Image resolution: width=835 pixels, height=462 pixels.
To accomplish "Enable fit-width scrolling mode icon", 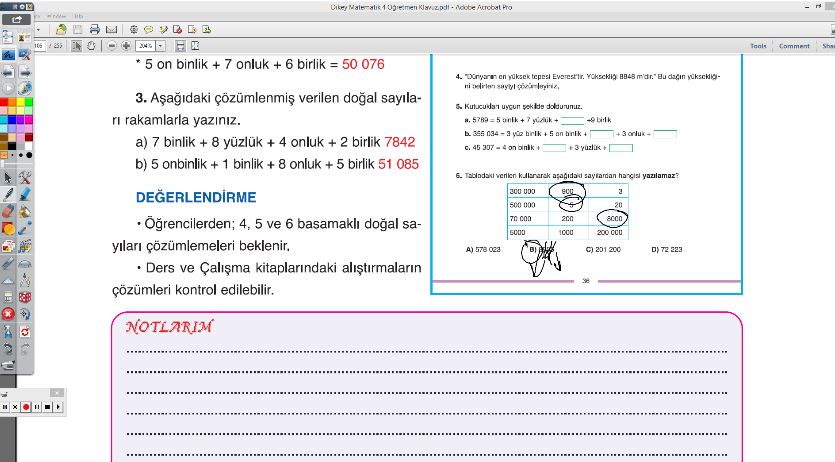I will pos(181,46).
